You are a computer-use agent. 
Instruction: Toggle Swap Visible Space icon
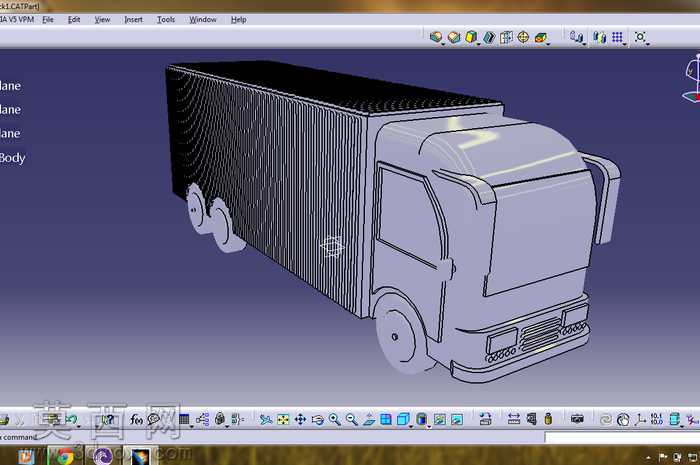(457, 419)
